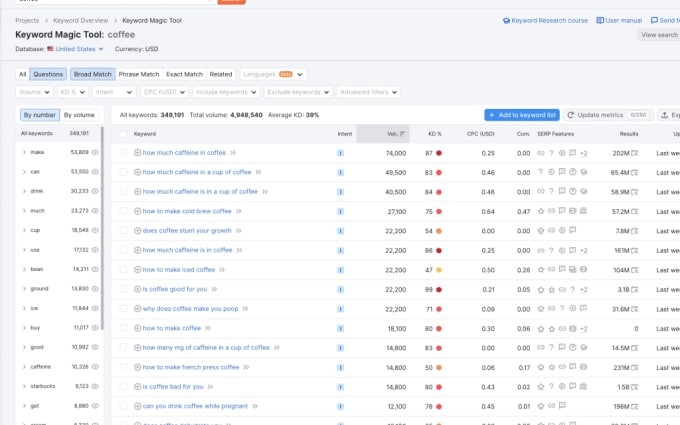Open the SERP icon in the 202M results cell

pos(635,153)
